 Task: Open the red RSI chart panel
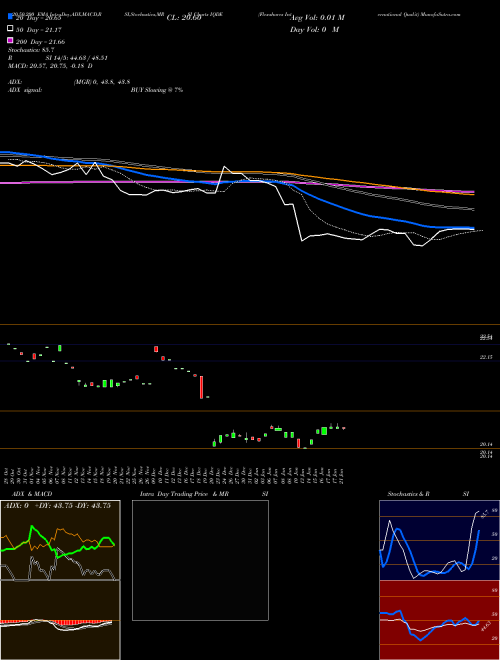pos(439,620)
